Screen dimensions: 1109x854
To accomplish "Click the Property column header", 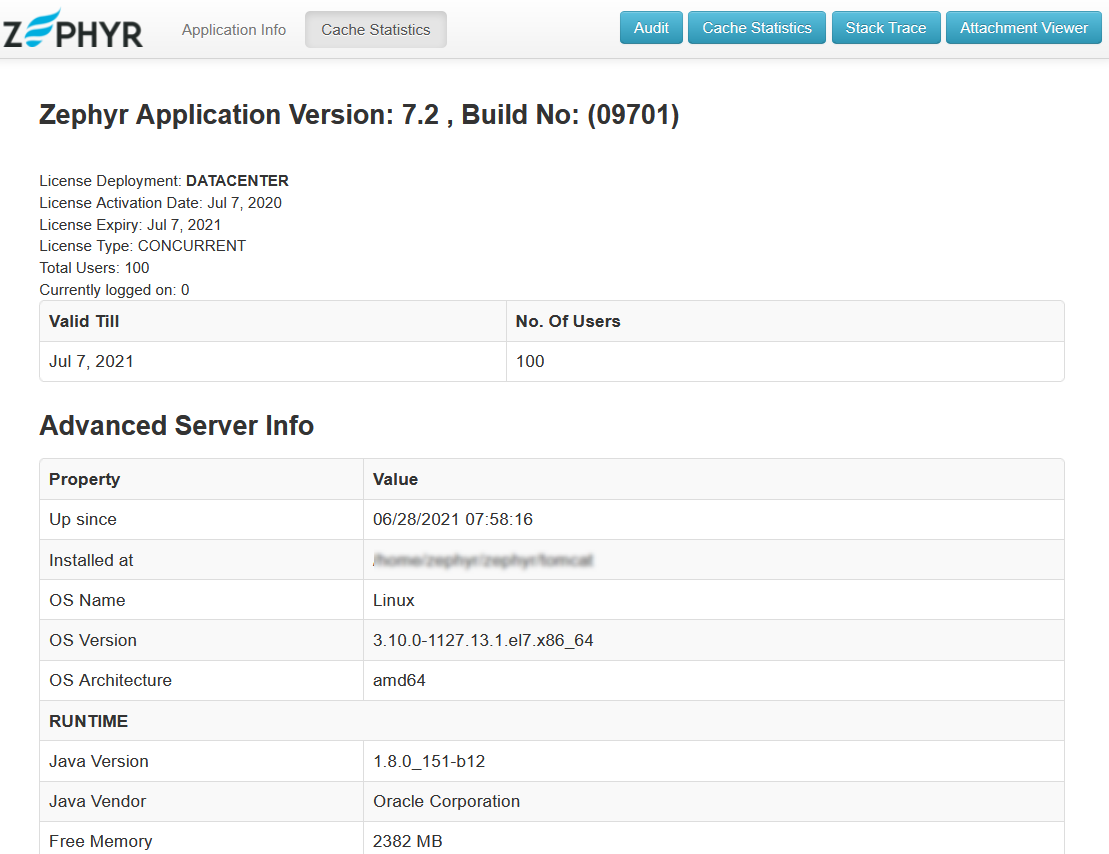I will (84, 479).
